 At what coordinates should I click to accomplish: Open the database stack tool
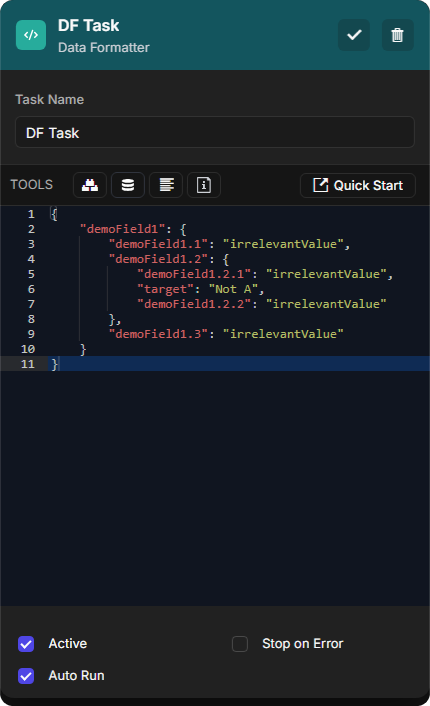128,185
